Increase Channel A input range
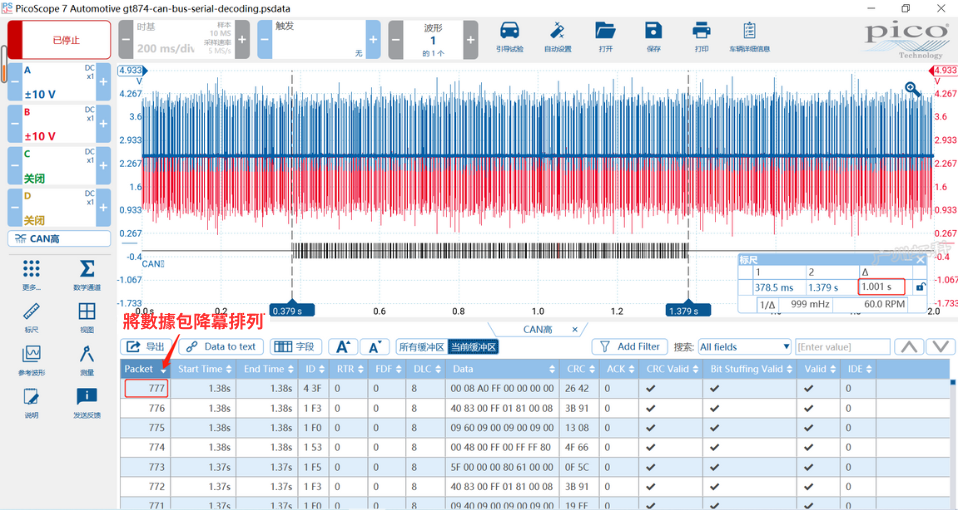Image resolution: width=960 pixels, height=510 pixels. 103,82
